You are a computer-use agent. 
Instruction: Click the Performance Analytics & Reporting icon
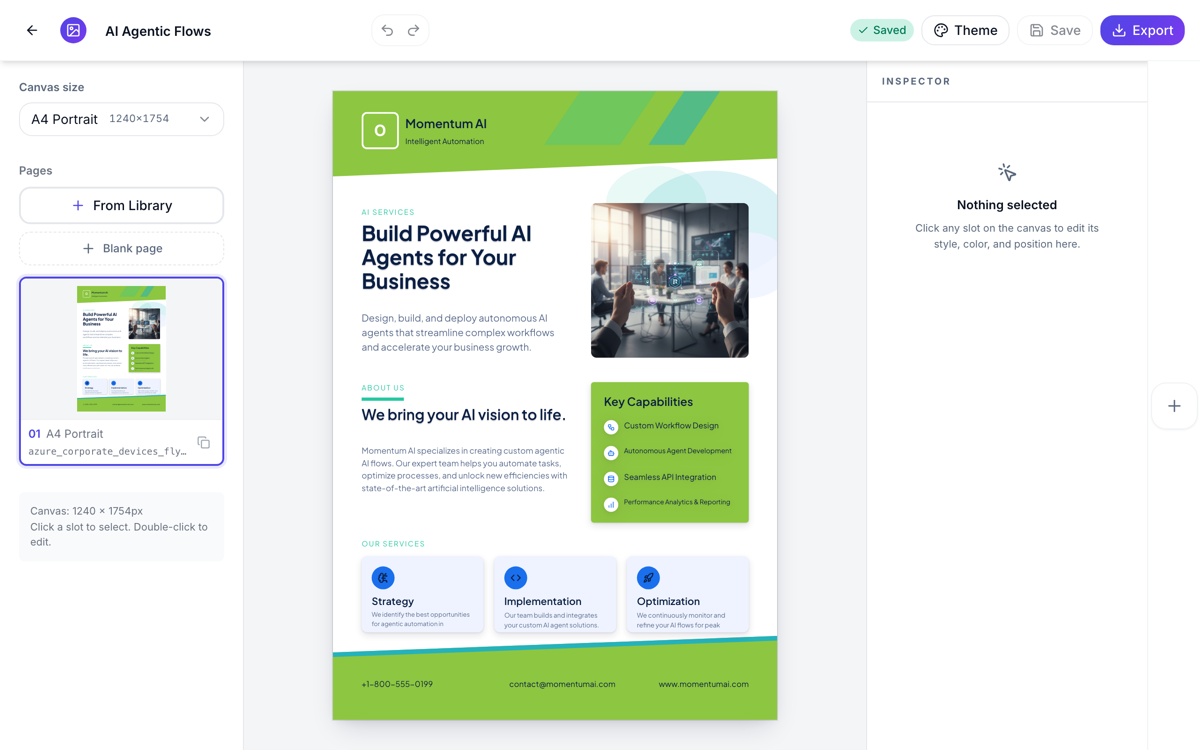tap(611, 505)
